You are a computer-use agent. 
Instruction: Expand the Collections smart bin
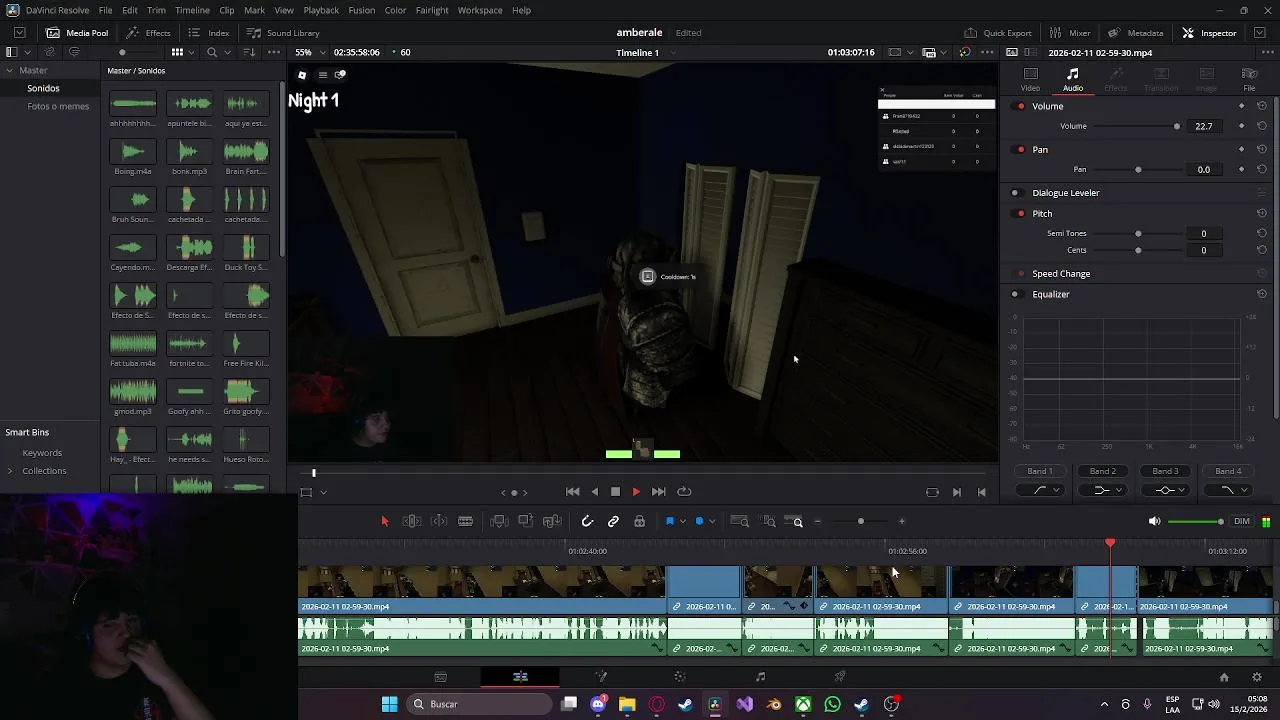pos(10,471)
